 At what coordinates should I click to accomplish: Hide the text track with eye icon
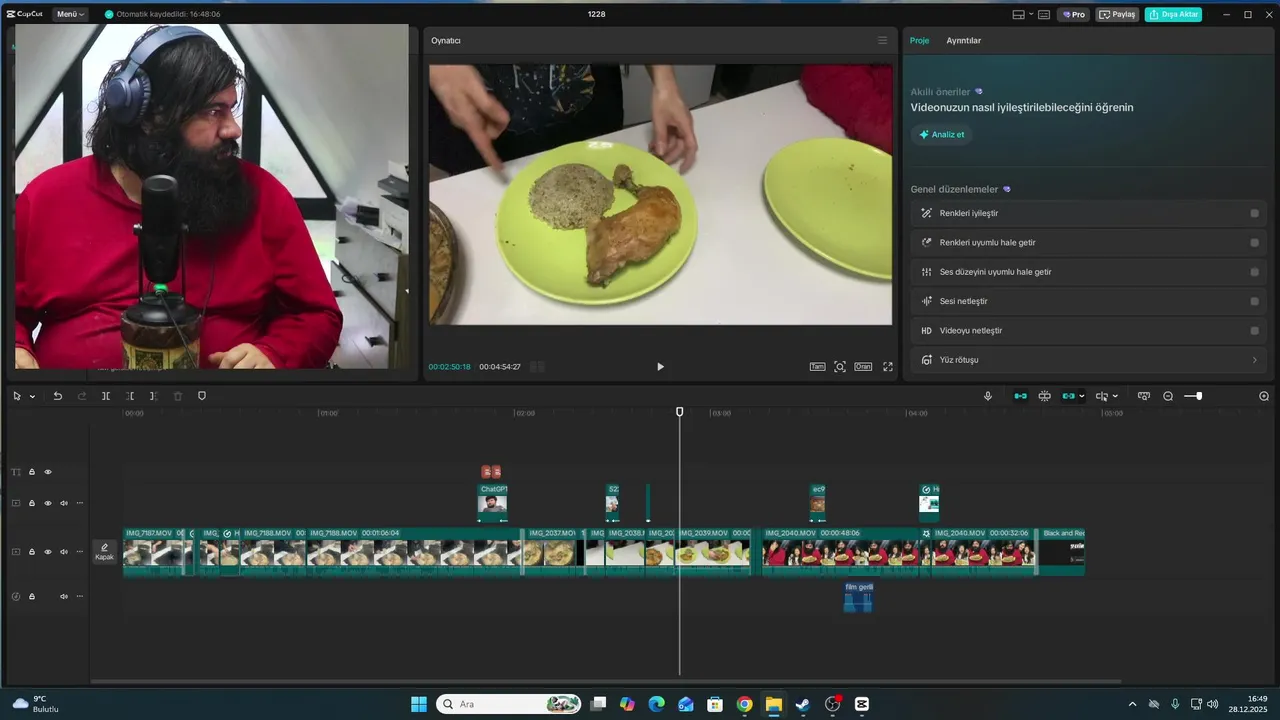pos(47,472)
